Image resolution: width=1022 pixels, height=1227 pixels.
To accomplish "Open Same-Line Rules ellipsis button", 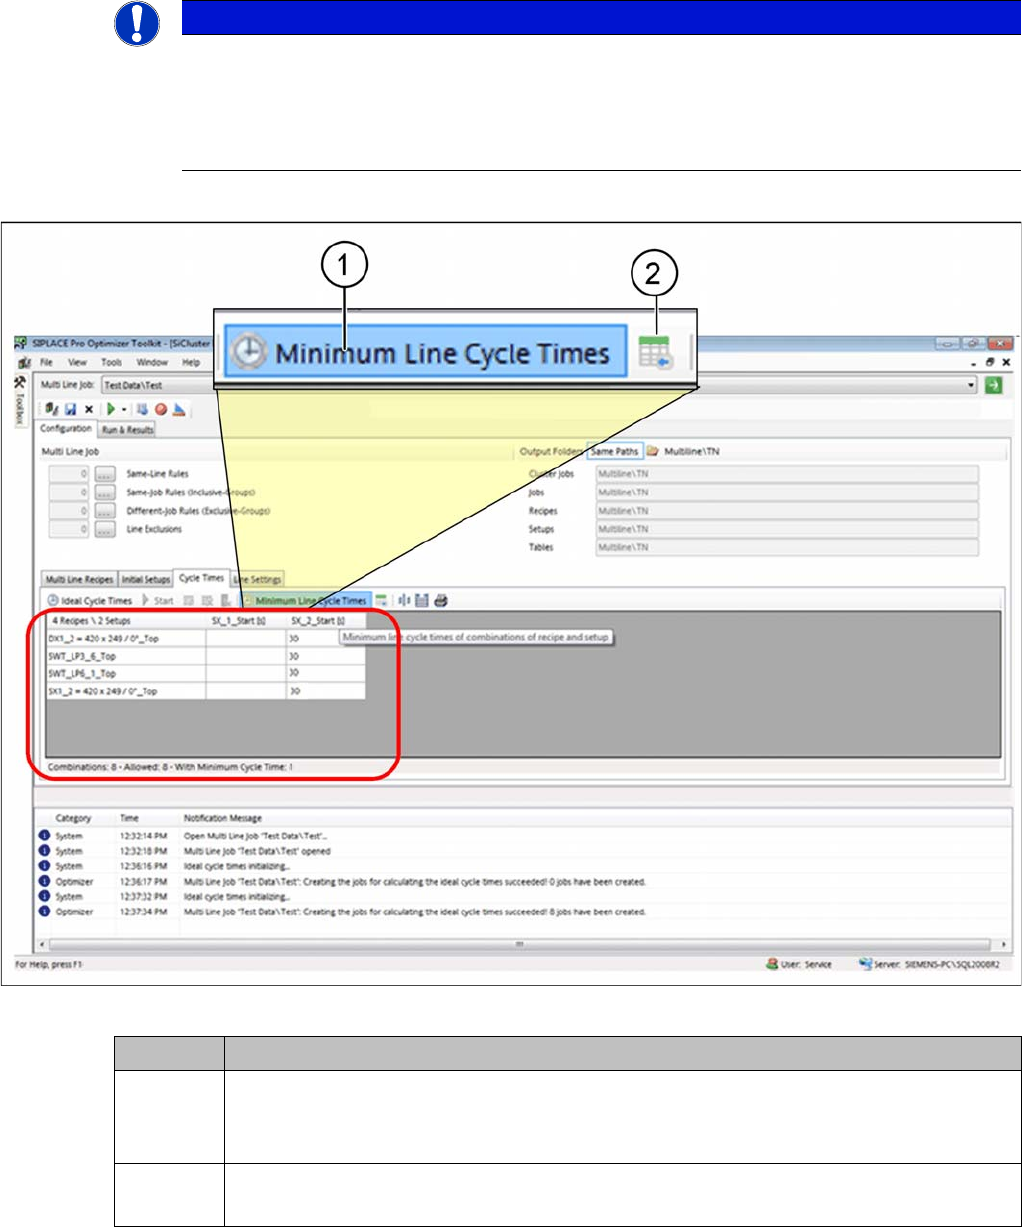I will coord(105,474).
